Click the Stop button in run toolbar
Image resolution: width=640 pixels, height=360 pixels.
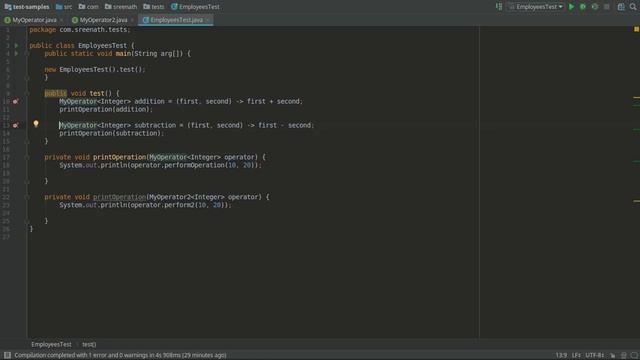coord(607,7)
